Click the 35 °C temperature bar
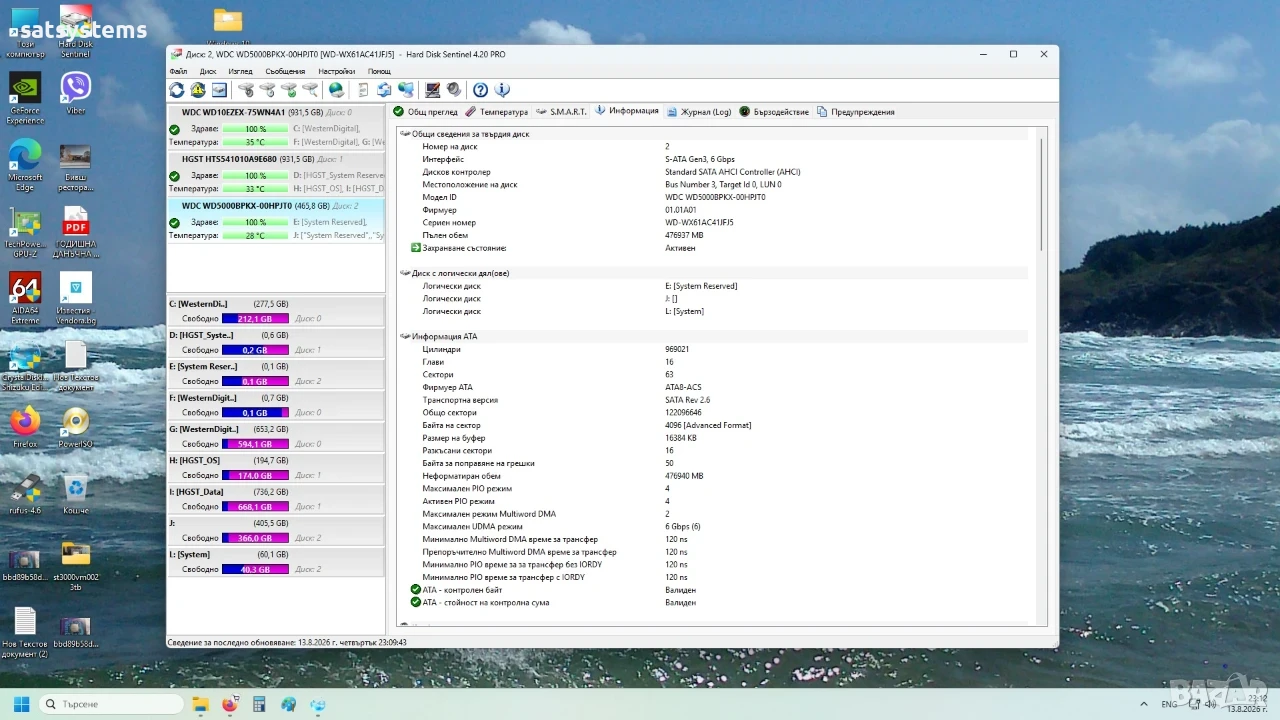Screen dimensions: 1280x720 [x=255, y=142]
